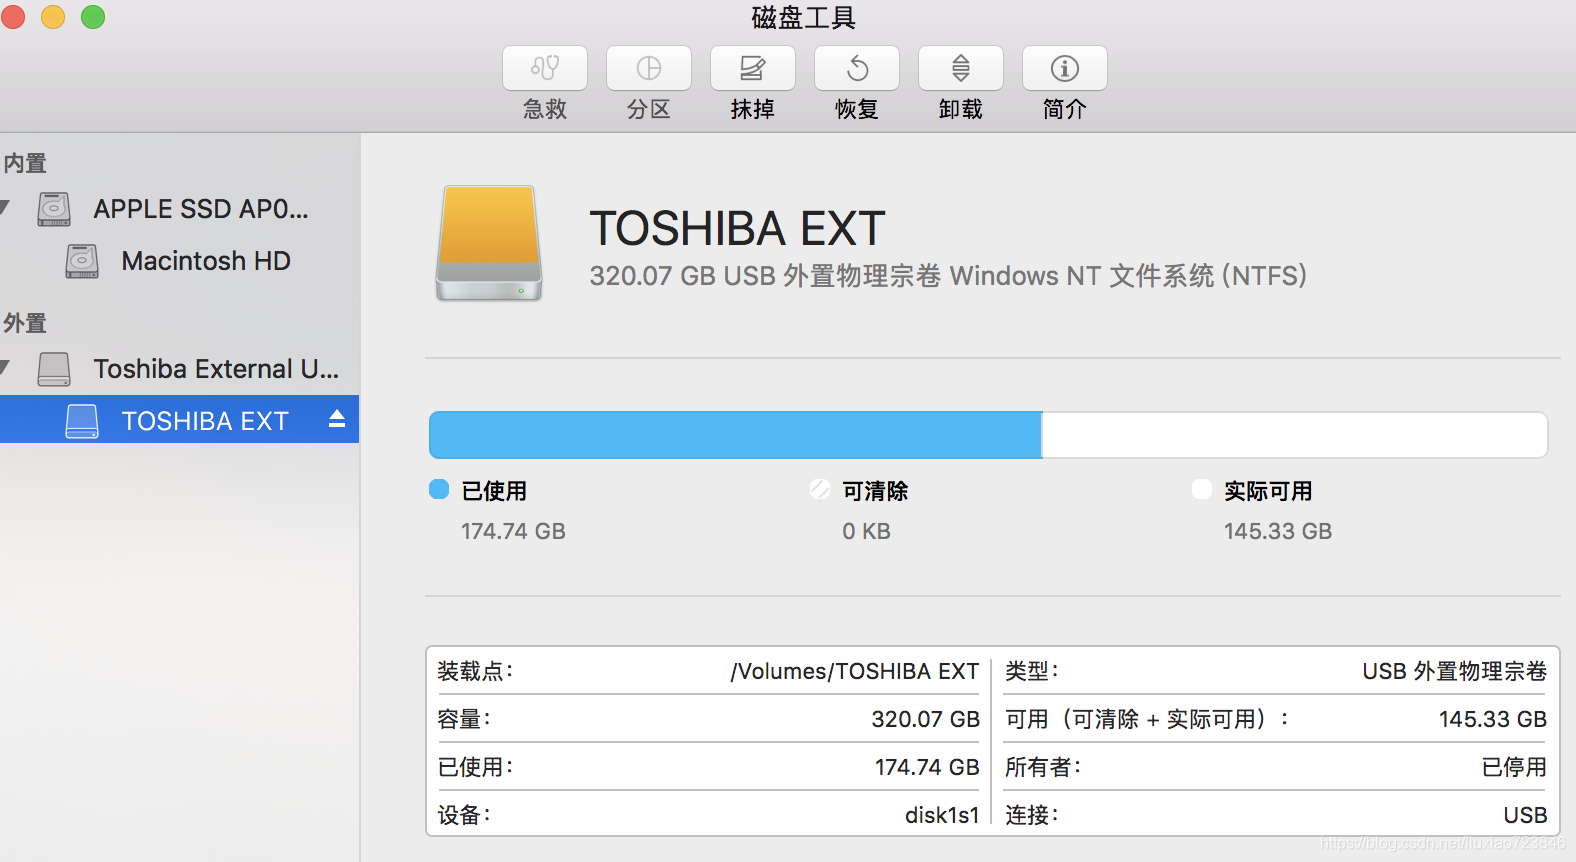Collapse the APPLE SSD disclosure triangle
The width and height of the screenshot is (1576, 862).
pos(5,208)
